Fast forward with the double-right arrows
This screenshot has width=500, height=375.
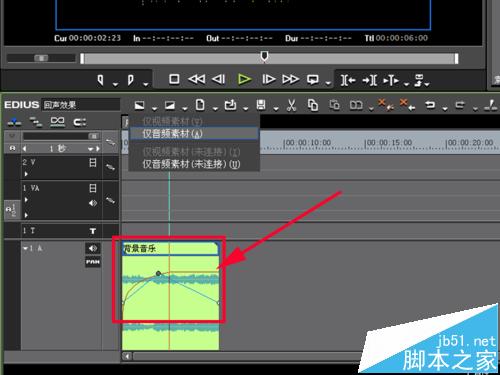click(290, 79)
